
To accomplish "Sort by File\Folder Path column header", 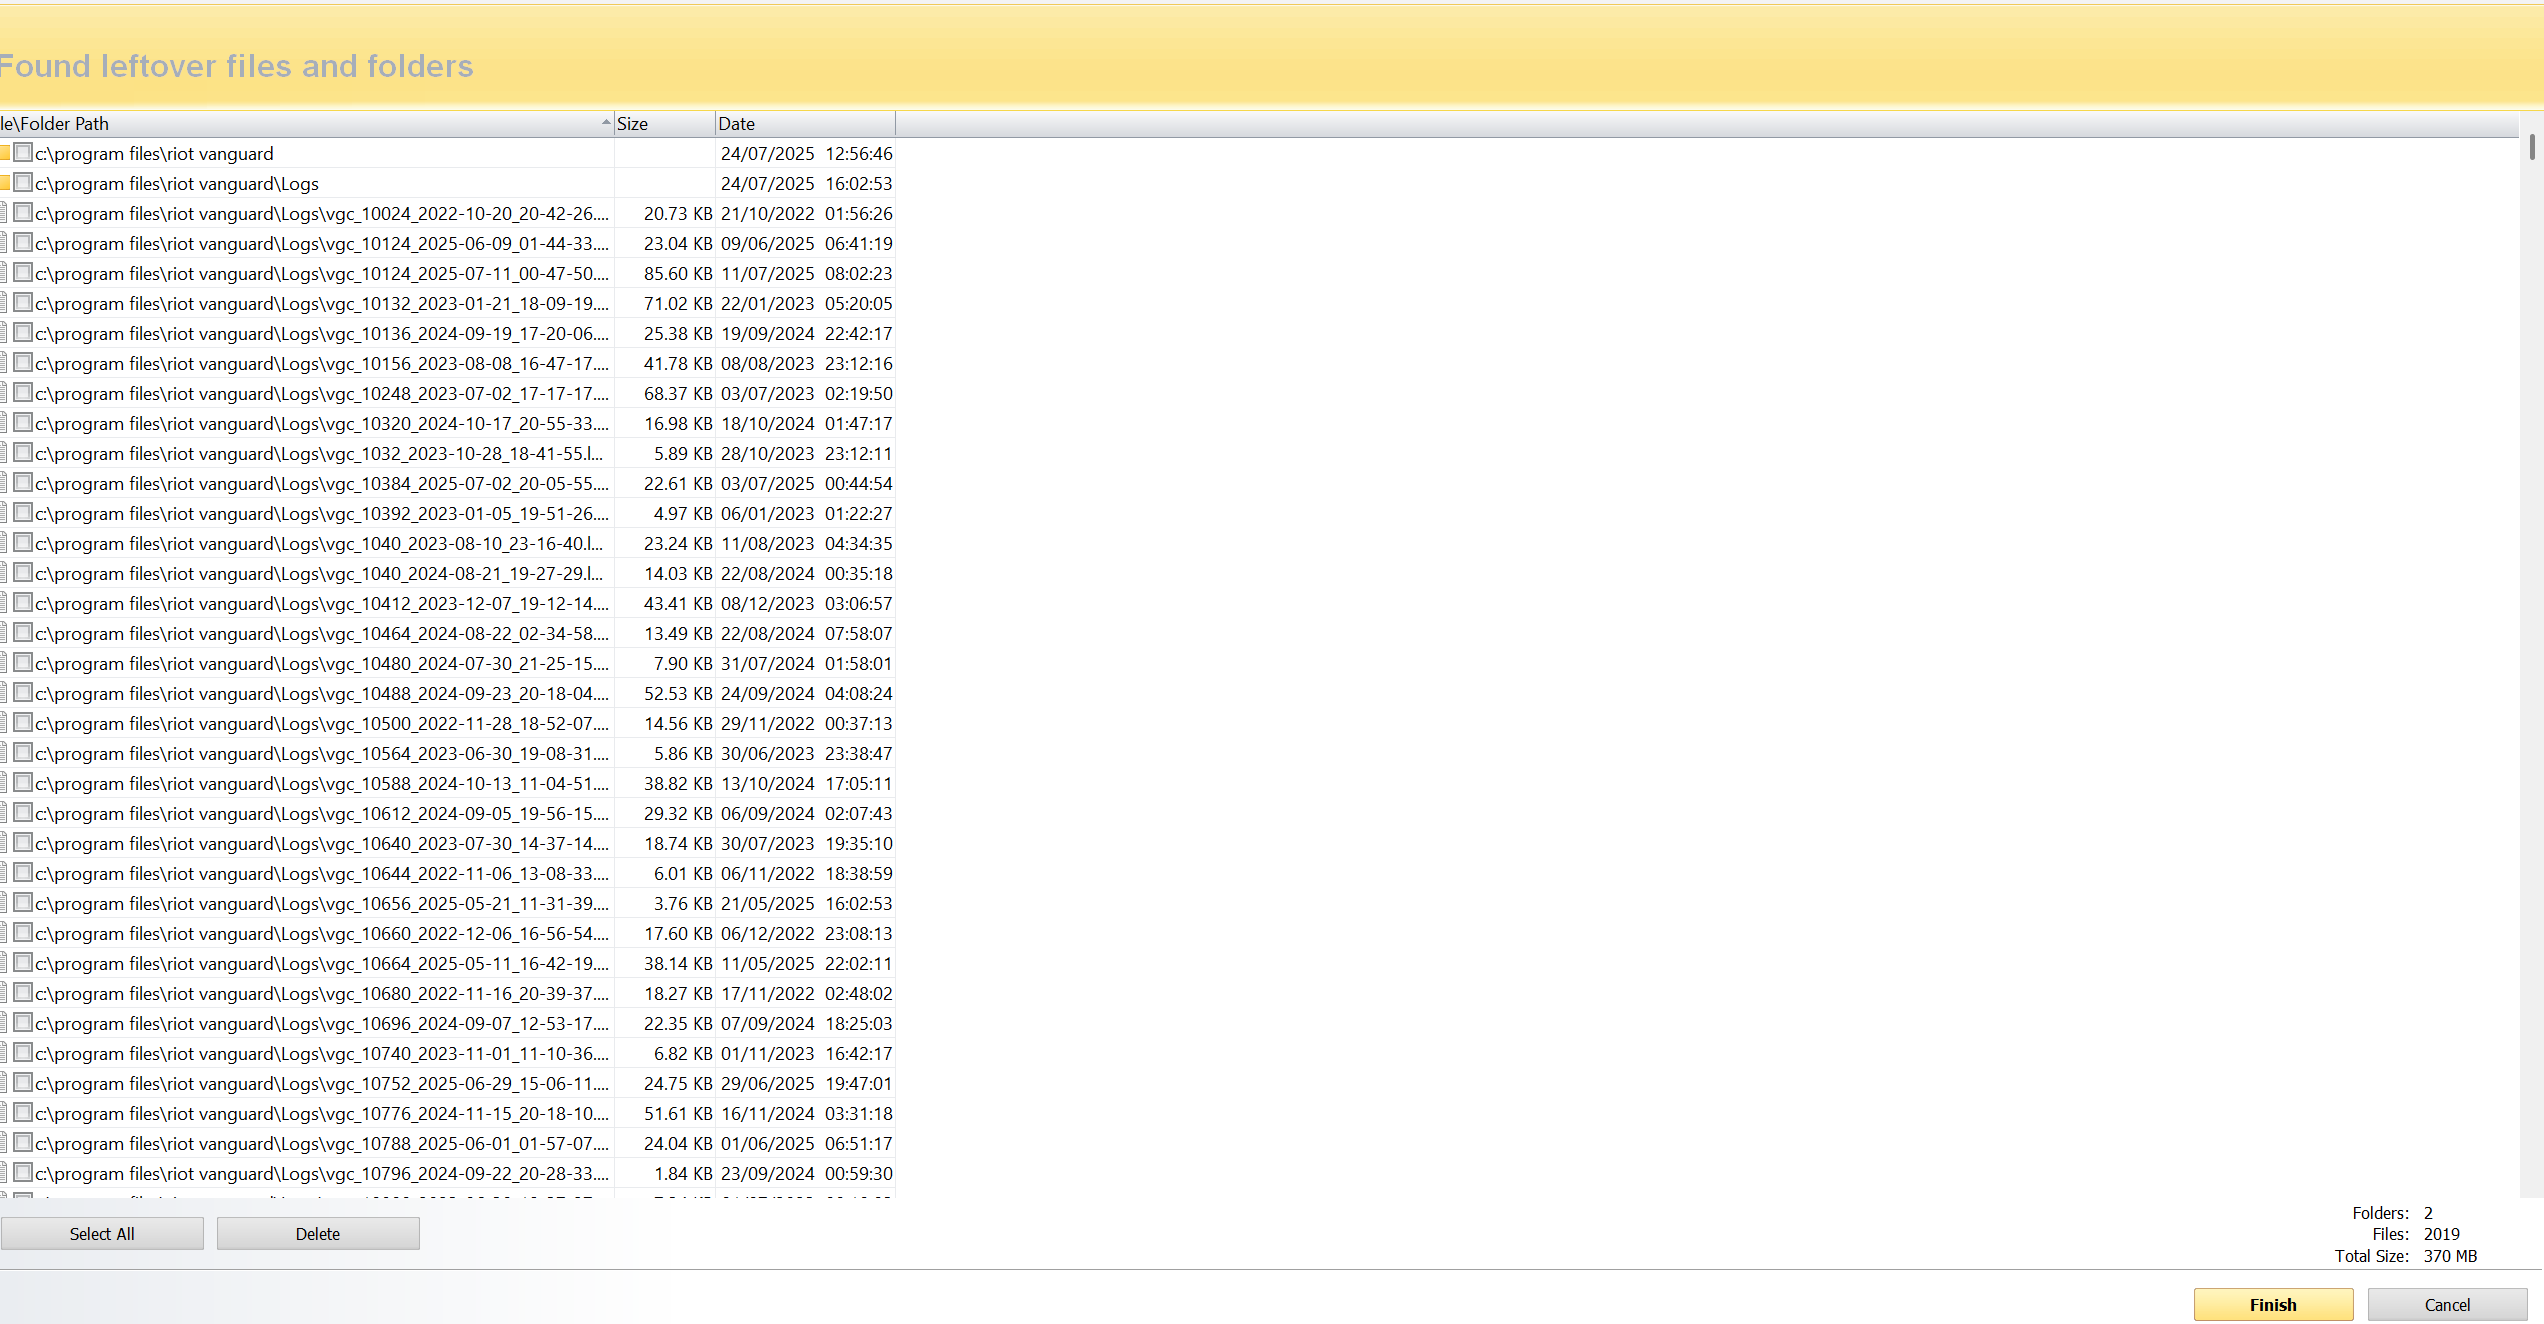I will pos(306,124).
